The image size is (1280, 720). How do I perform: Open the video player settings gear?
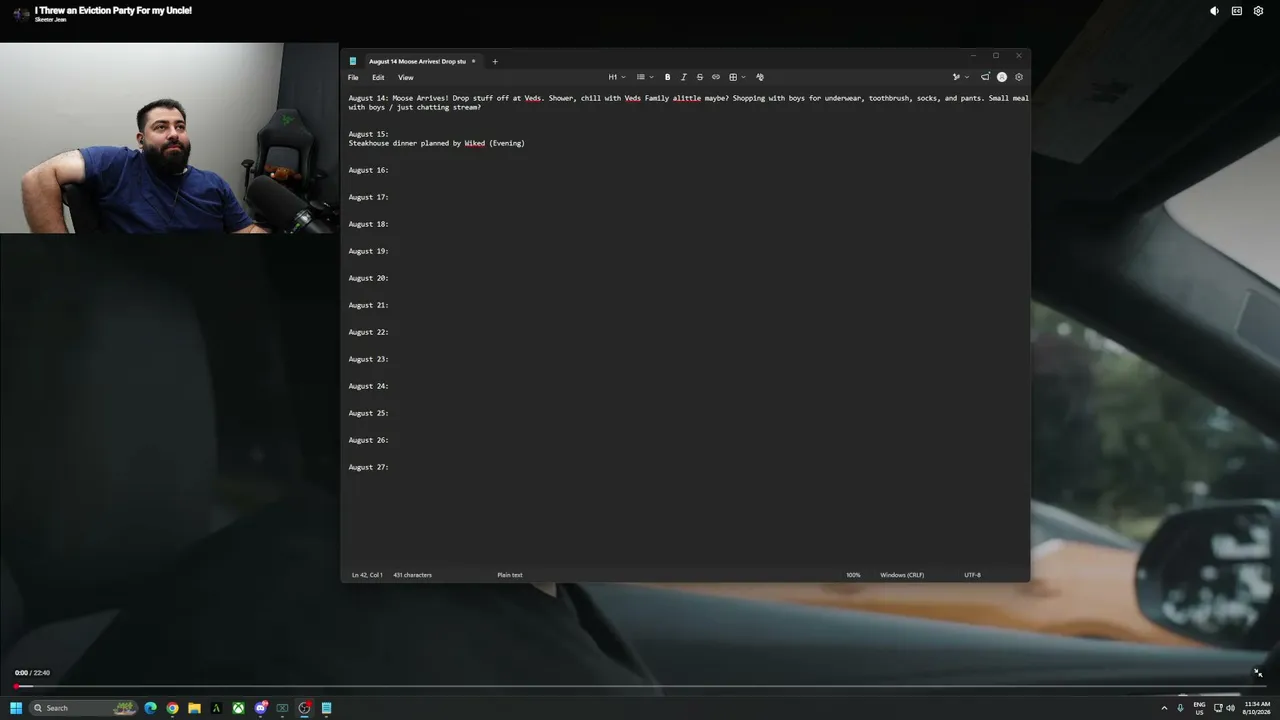1259,11
